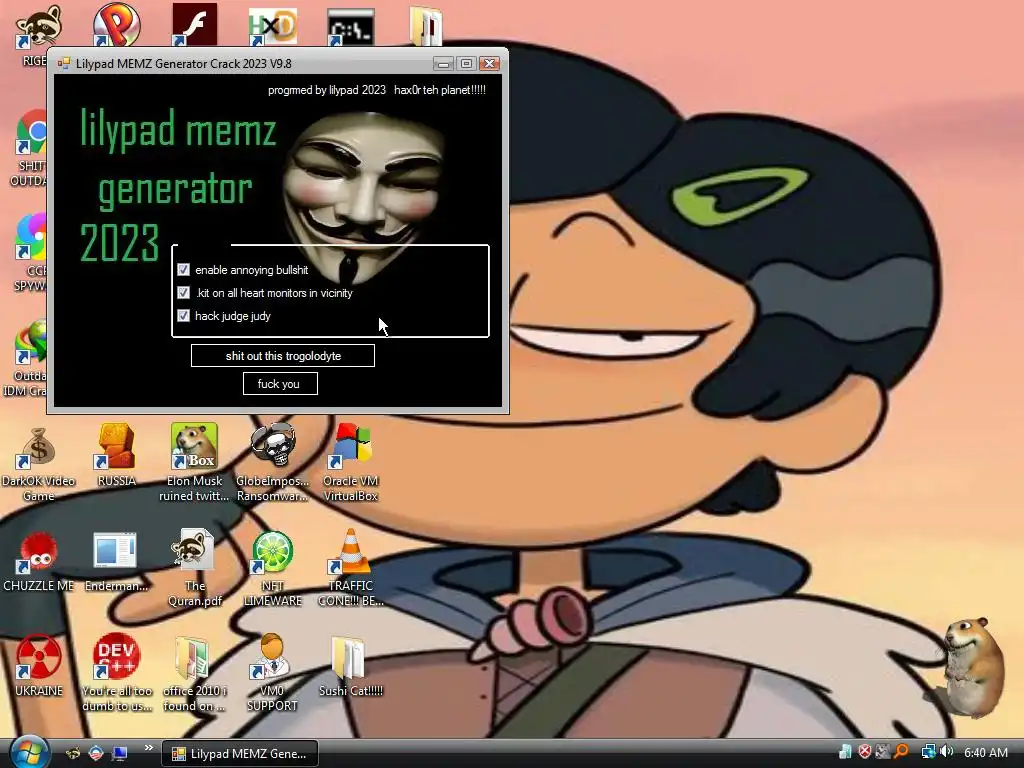Click the red X security alert tray icon

pos(865,752)
